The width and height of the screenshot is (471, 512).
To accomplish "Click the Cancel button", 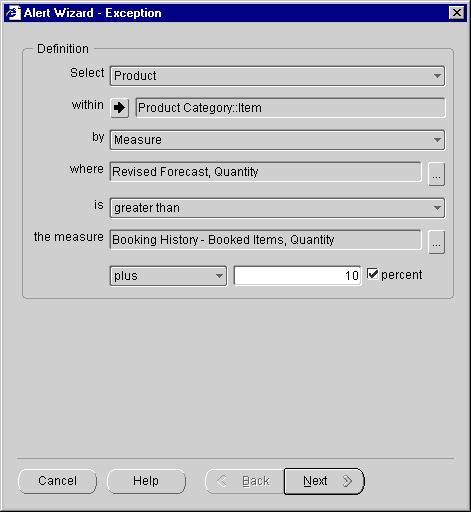I will click(x=57, y=481).
